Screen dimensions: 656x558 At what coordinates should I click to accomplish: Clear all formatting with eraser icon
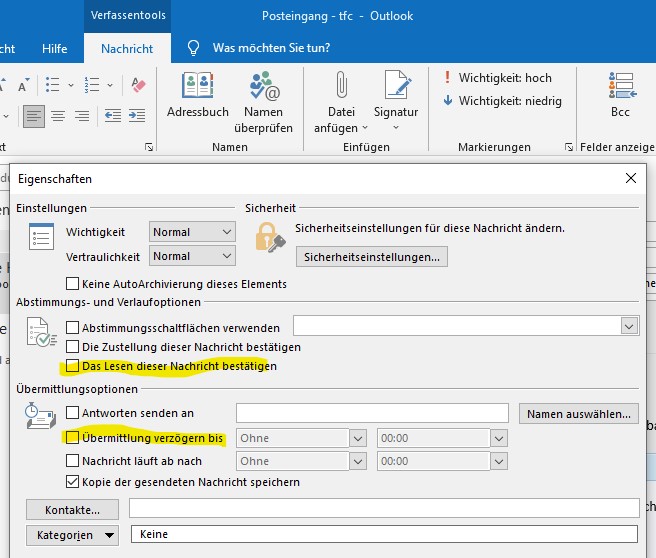(138, 84)
